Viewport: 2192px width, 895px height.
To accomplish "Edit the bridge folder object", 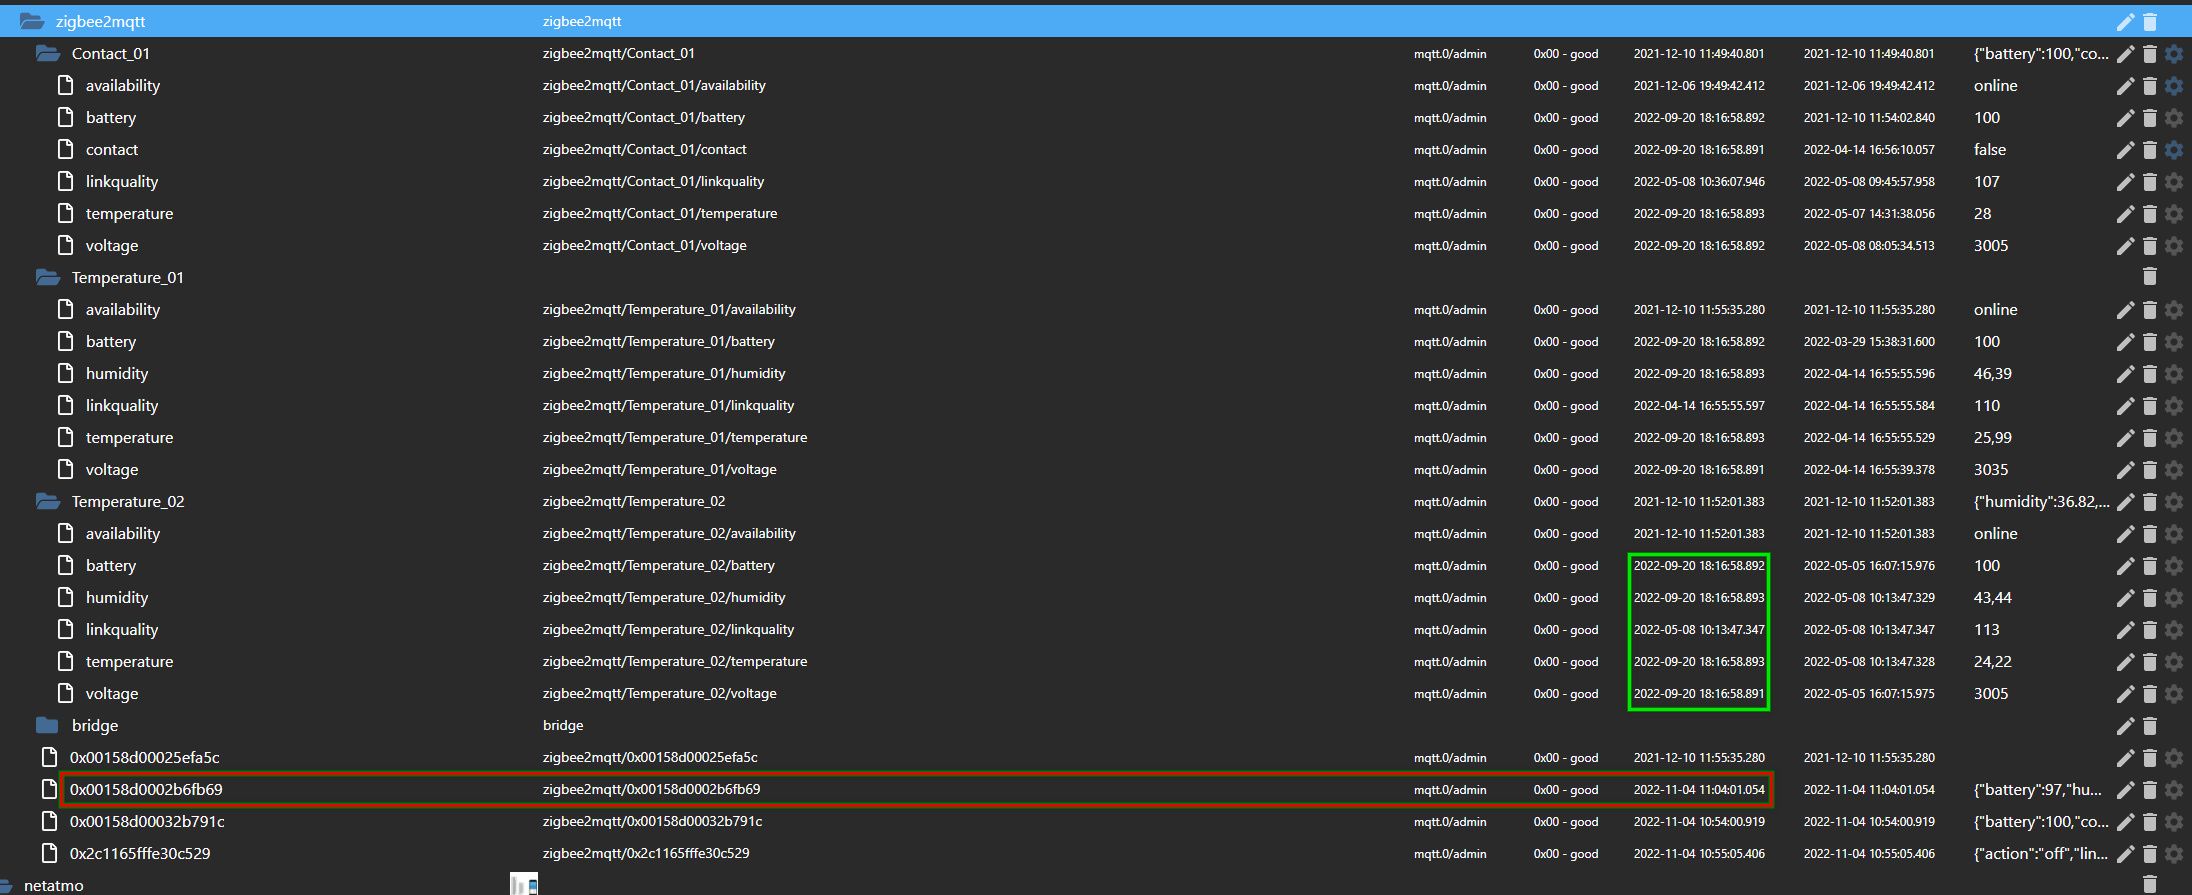I will coord(2125,726).
